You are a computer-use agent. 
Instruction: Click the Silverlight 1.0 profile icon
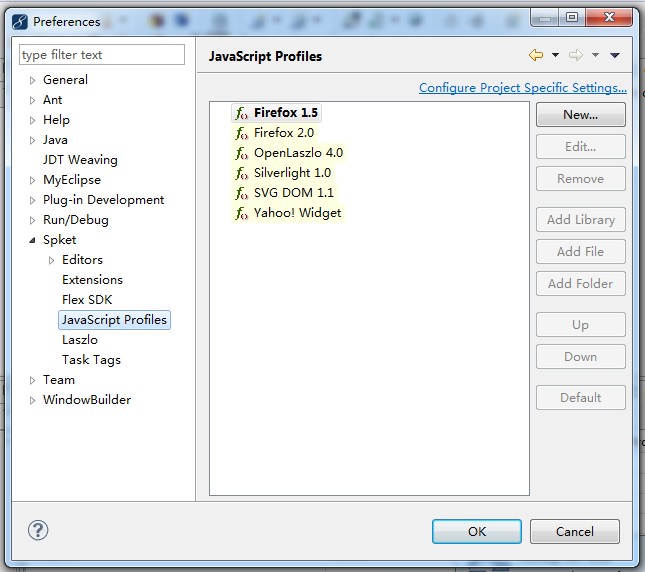[x=241, y=173]
